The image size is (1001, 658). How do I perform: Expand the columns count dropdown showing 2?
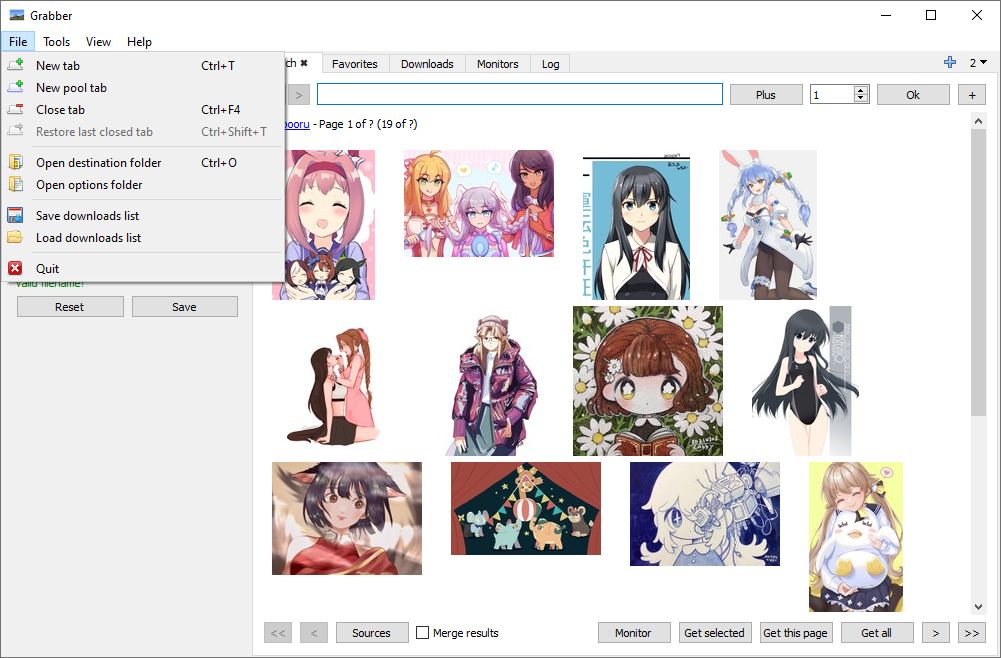[x=978, y=63]
